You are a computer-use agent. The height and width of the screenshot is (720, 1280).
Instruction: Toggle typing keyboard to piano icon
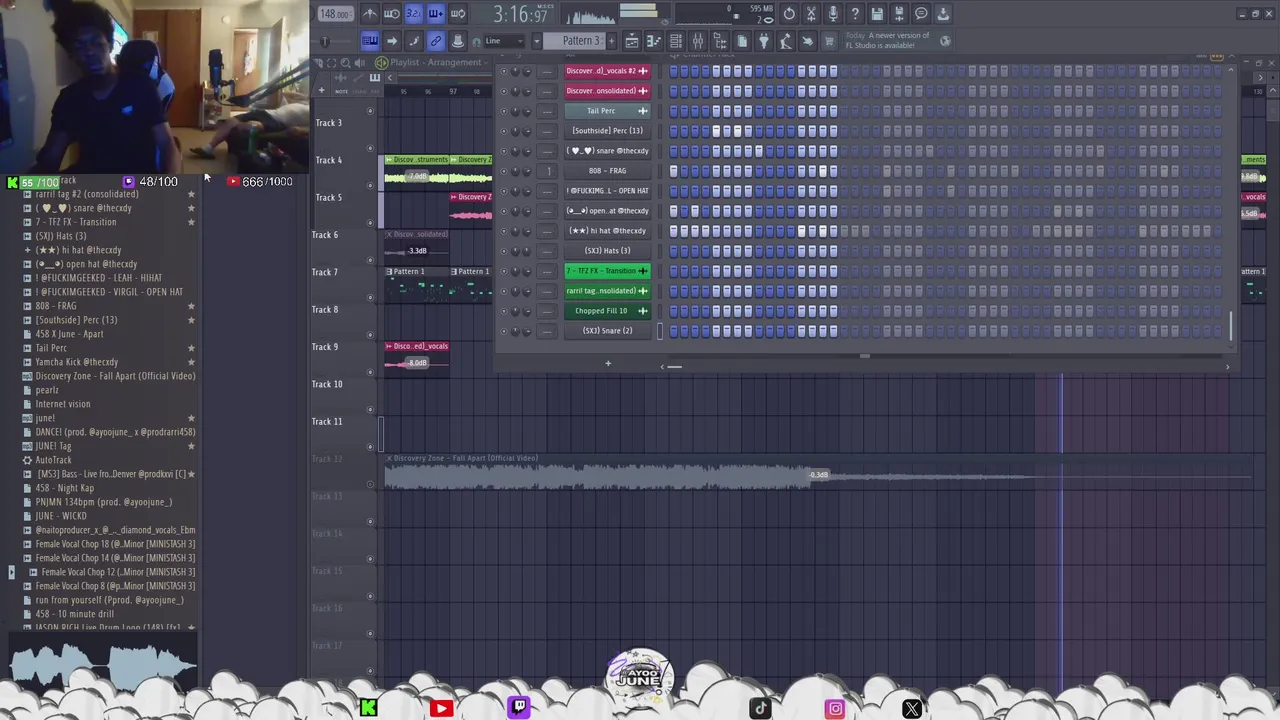(370, 41)
